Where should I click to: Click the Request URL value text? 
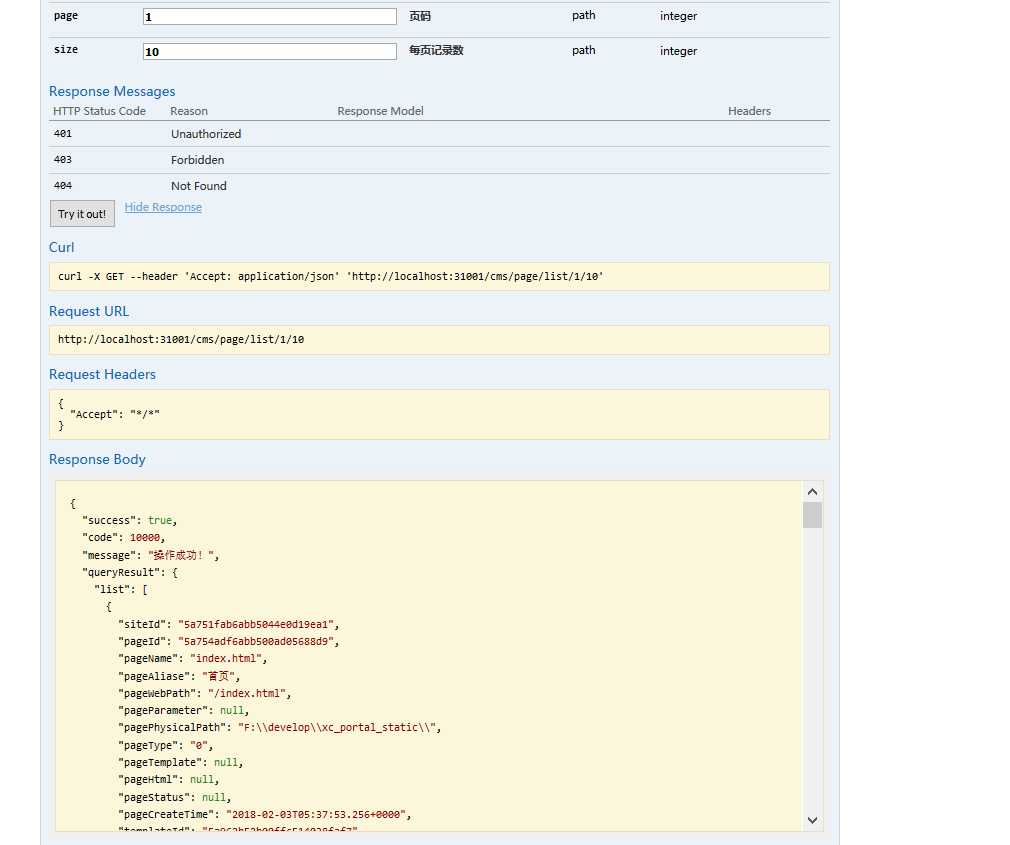(181, 339)
